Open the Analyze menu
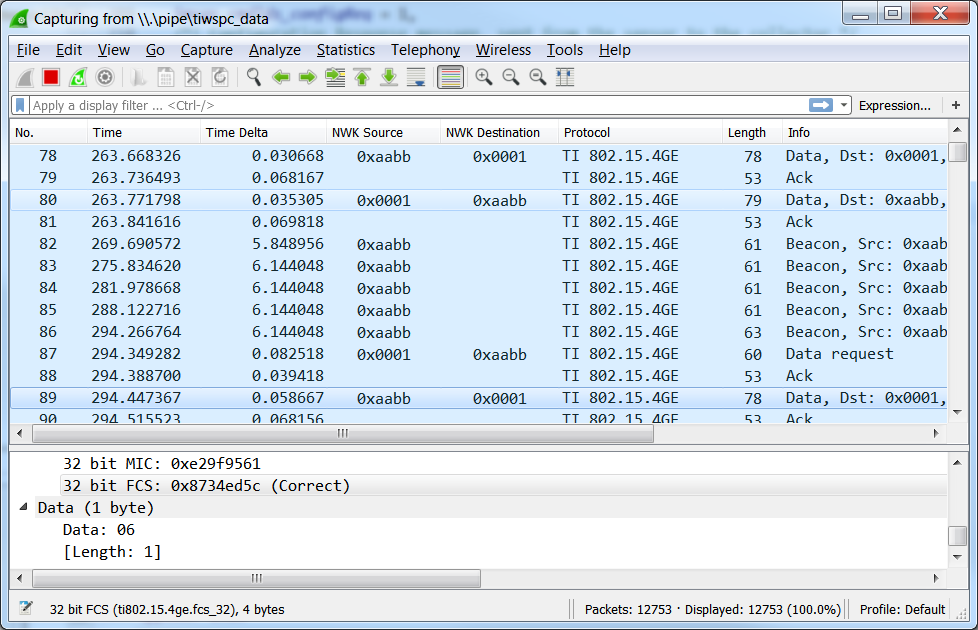This screenshot has width=978, height=630. coord(274,50)
